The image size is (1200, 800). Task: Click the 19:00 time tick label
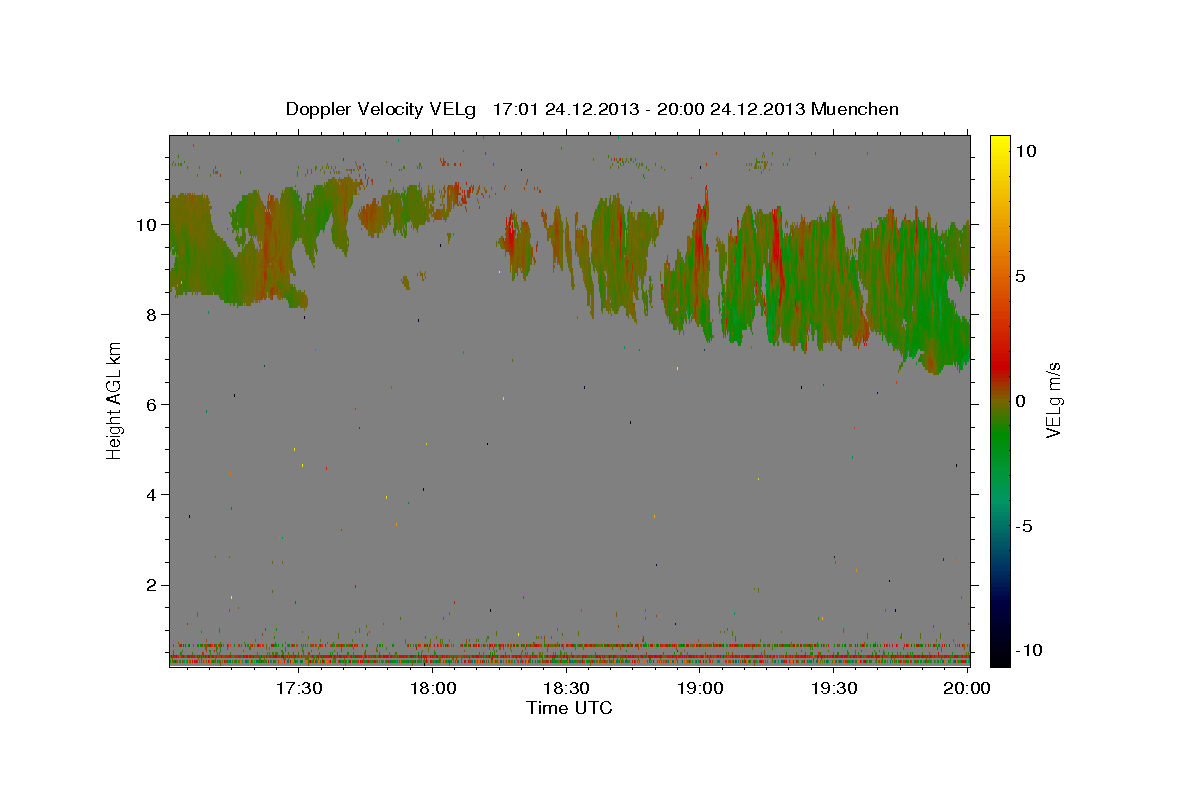pos(700,688)
